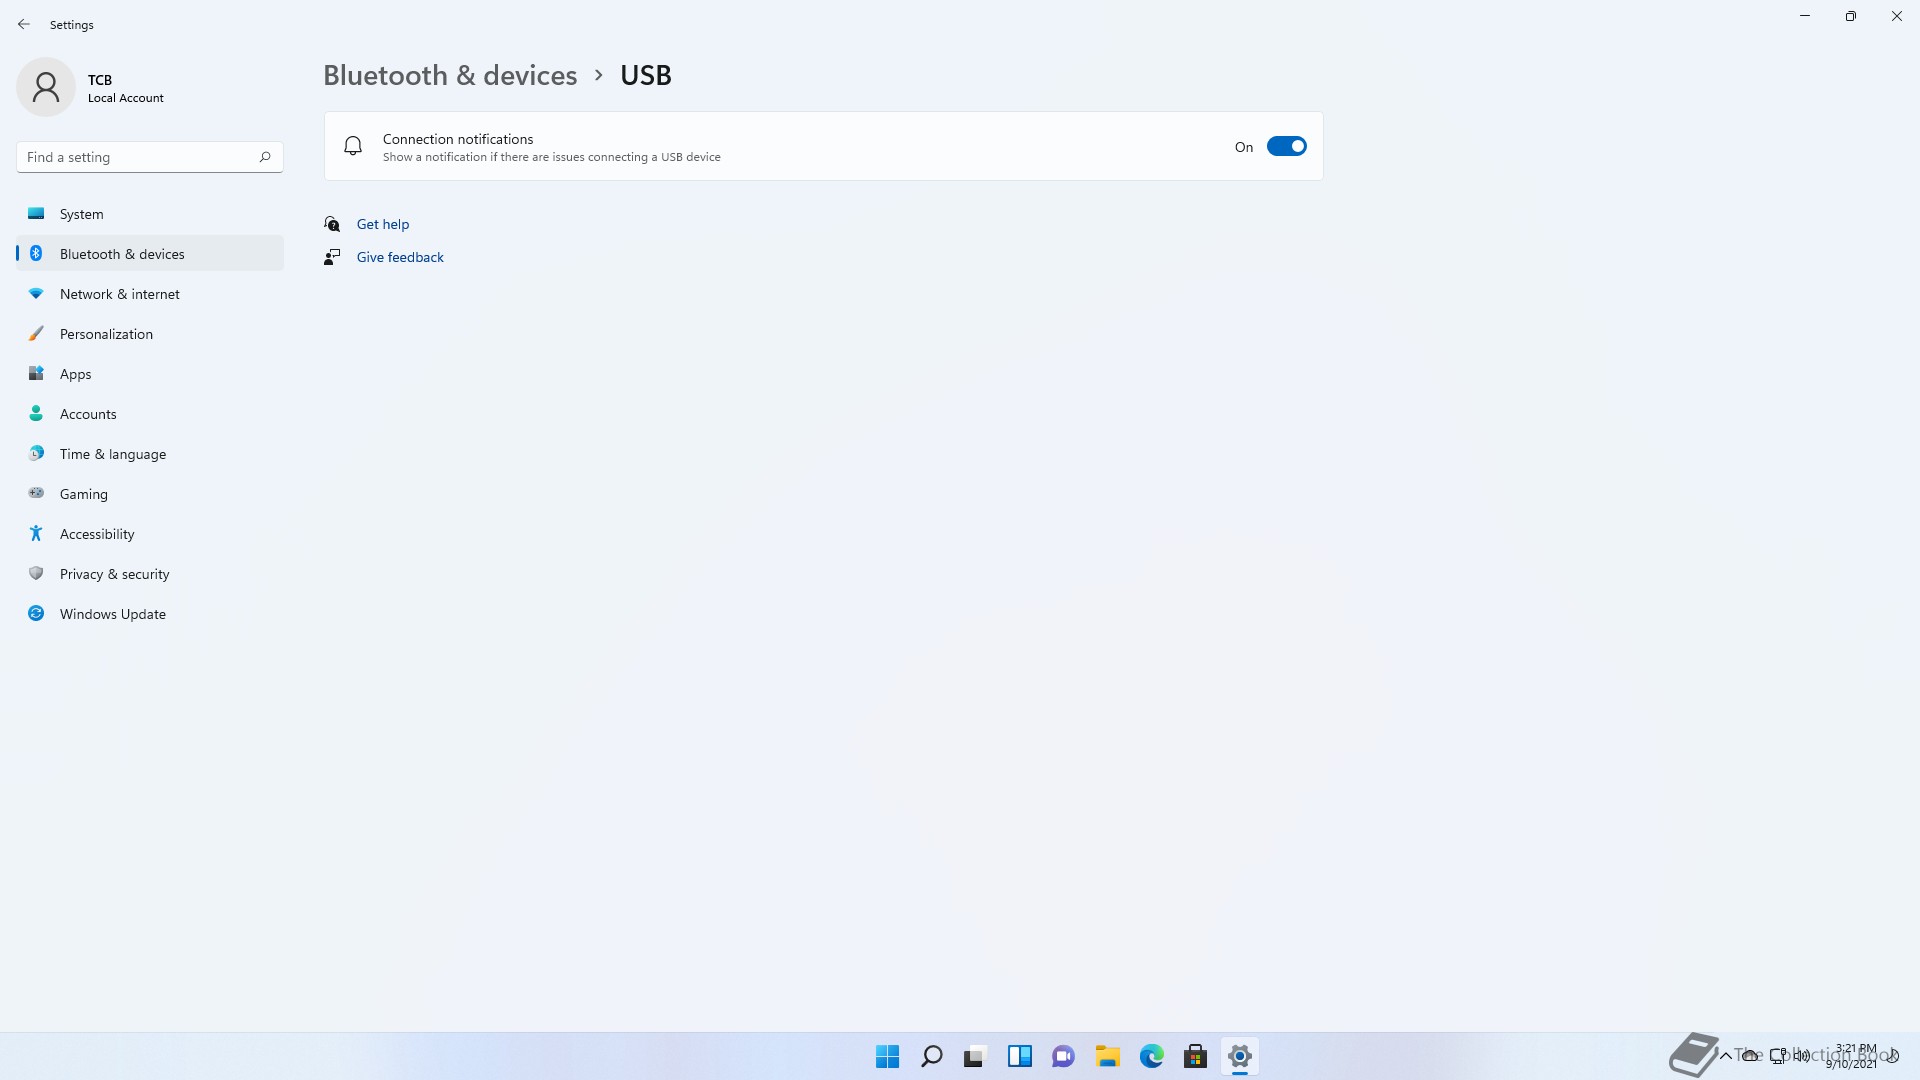
Task: Open Gaming settings
Action: [x=150, y=494]
